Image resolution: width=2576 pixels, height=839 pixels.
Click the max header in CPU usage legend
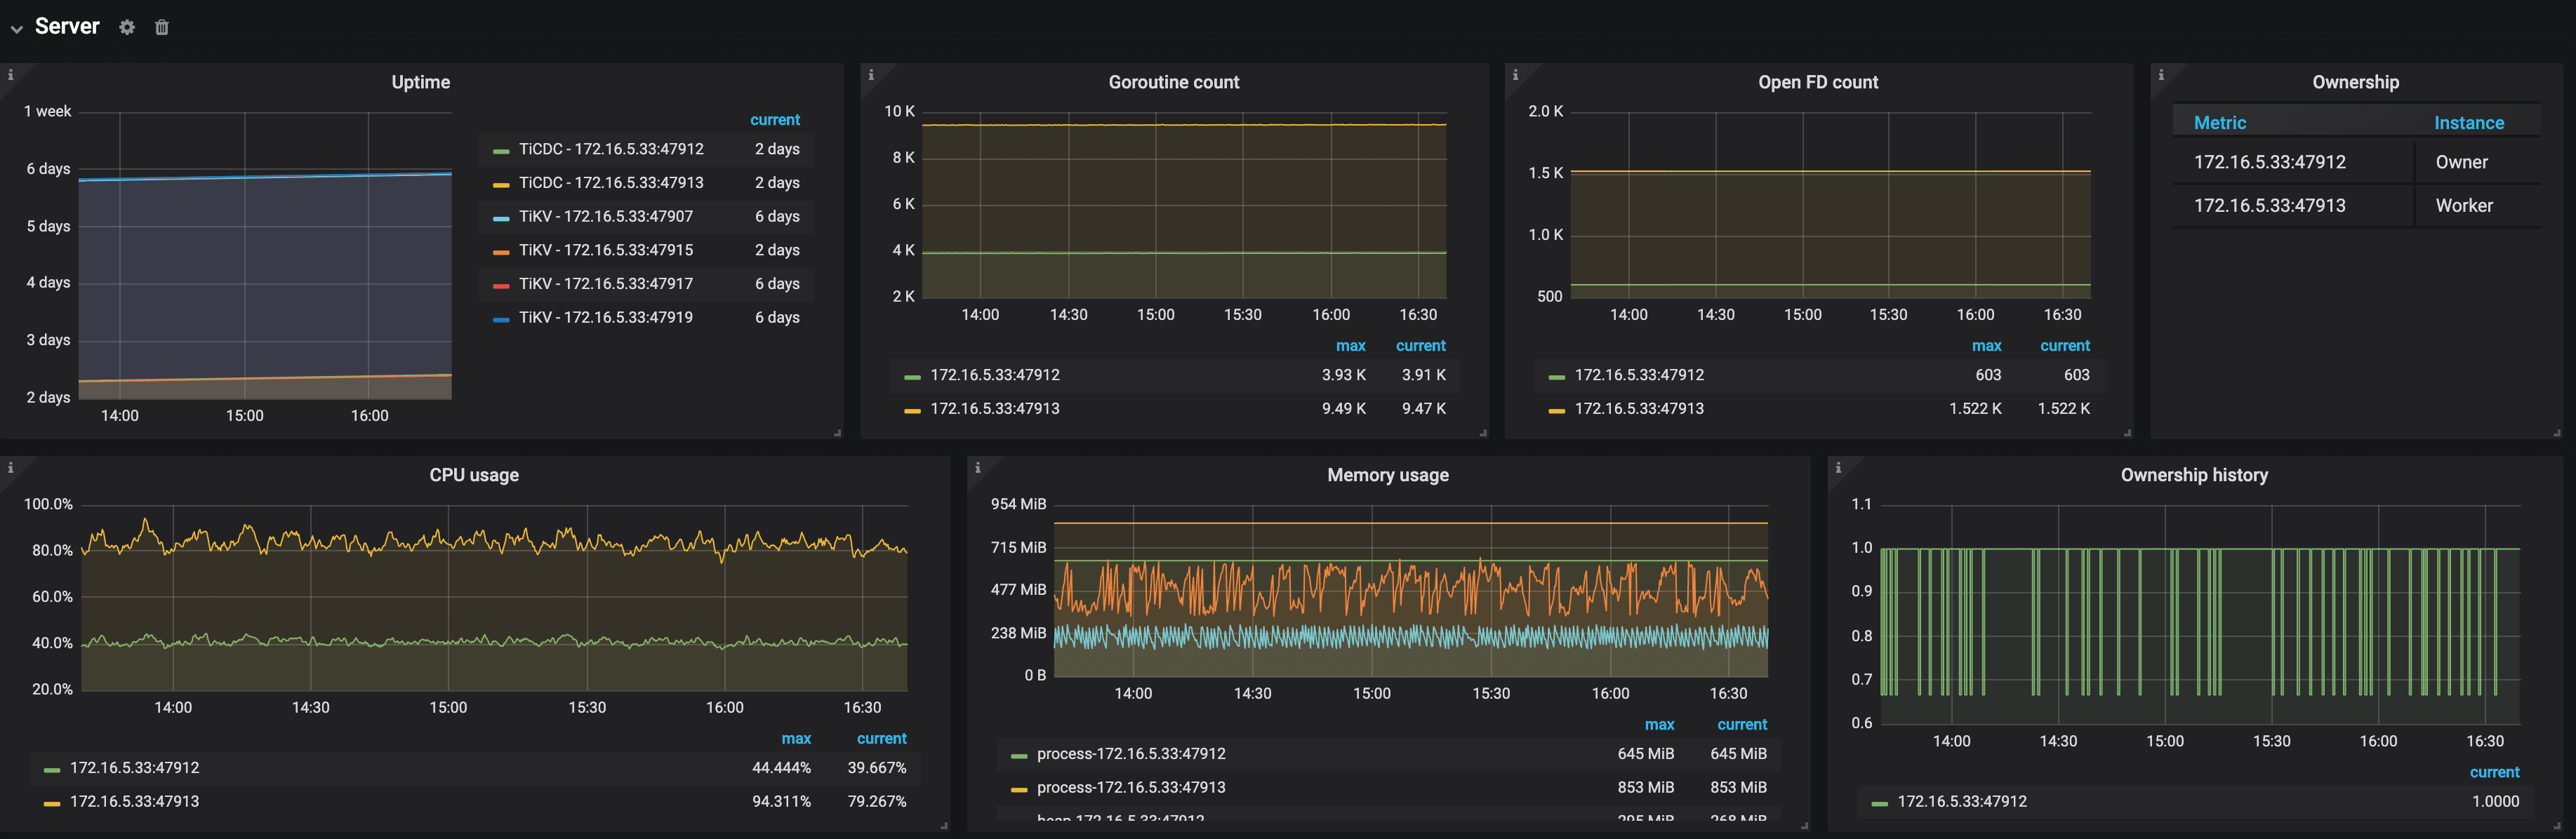(796, 738)
